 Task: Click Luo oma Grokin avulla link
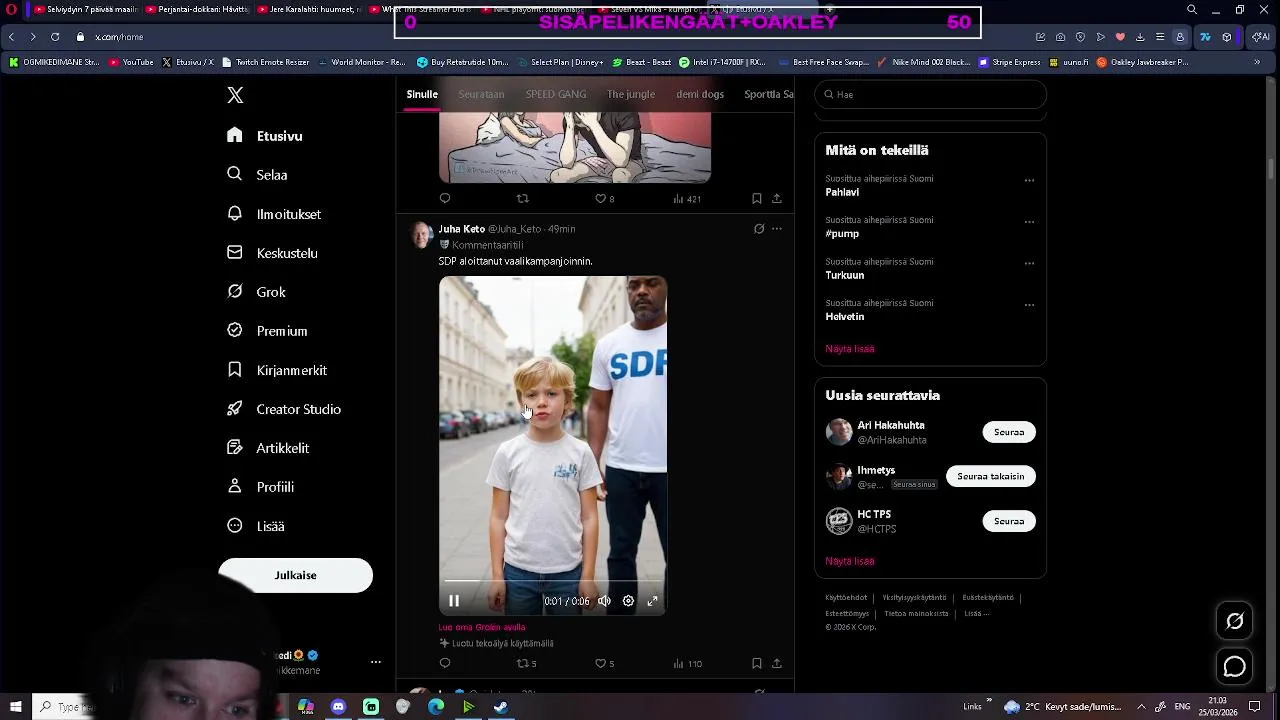[x=481, y=627]
